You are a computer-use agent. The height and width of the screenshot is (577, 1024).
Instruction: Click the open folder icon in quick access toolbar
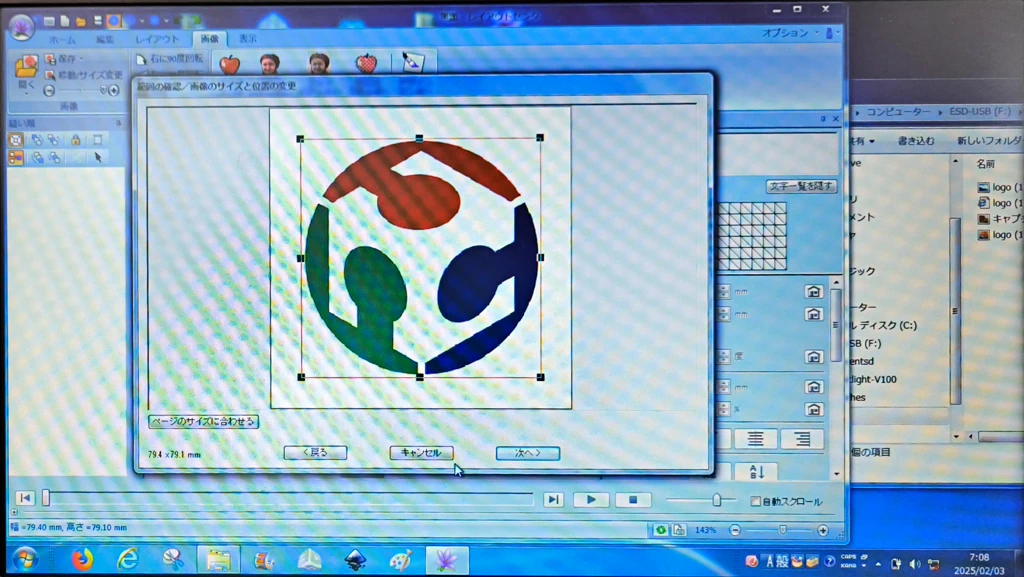tap(80, 21)
